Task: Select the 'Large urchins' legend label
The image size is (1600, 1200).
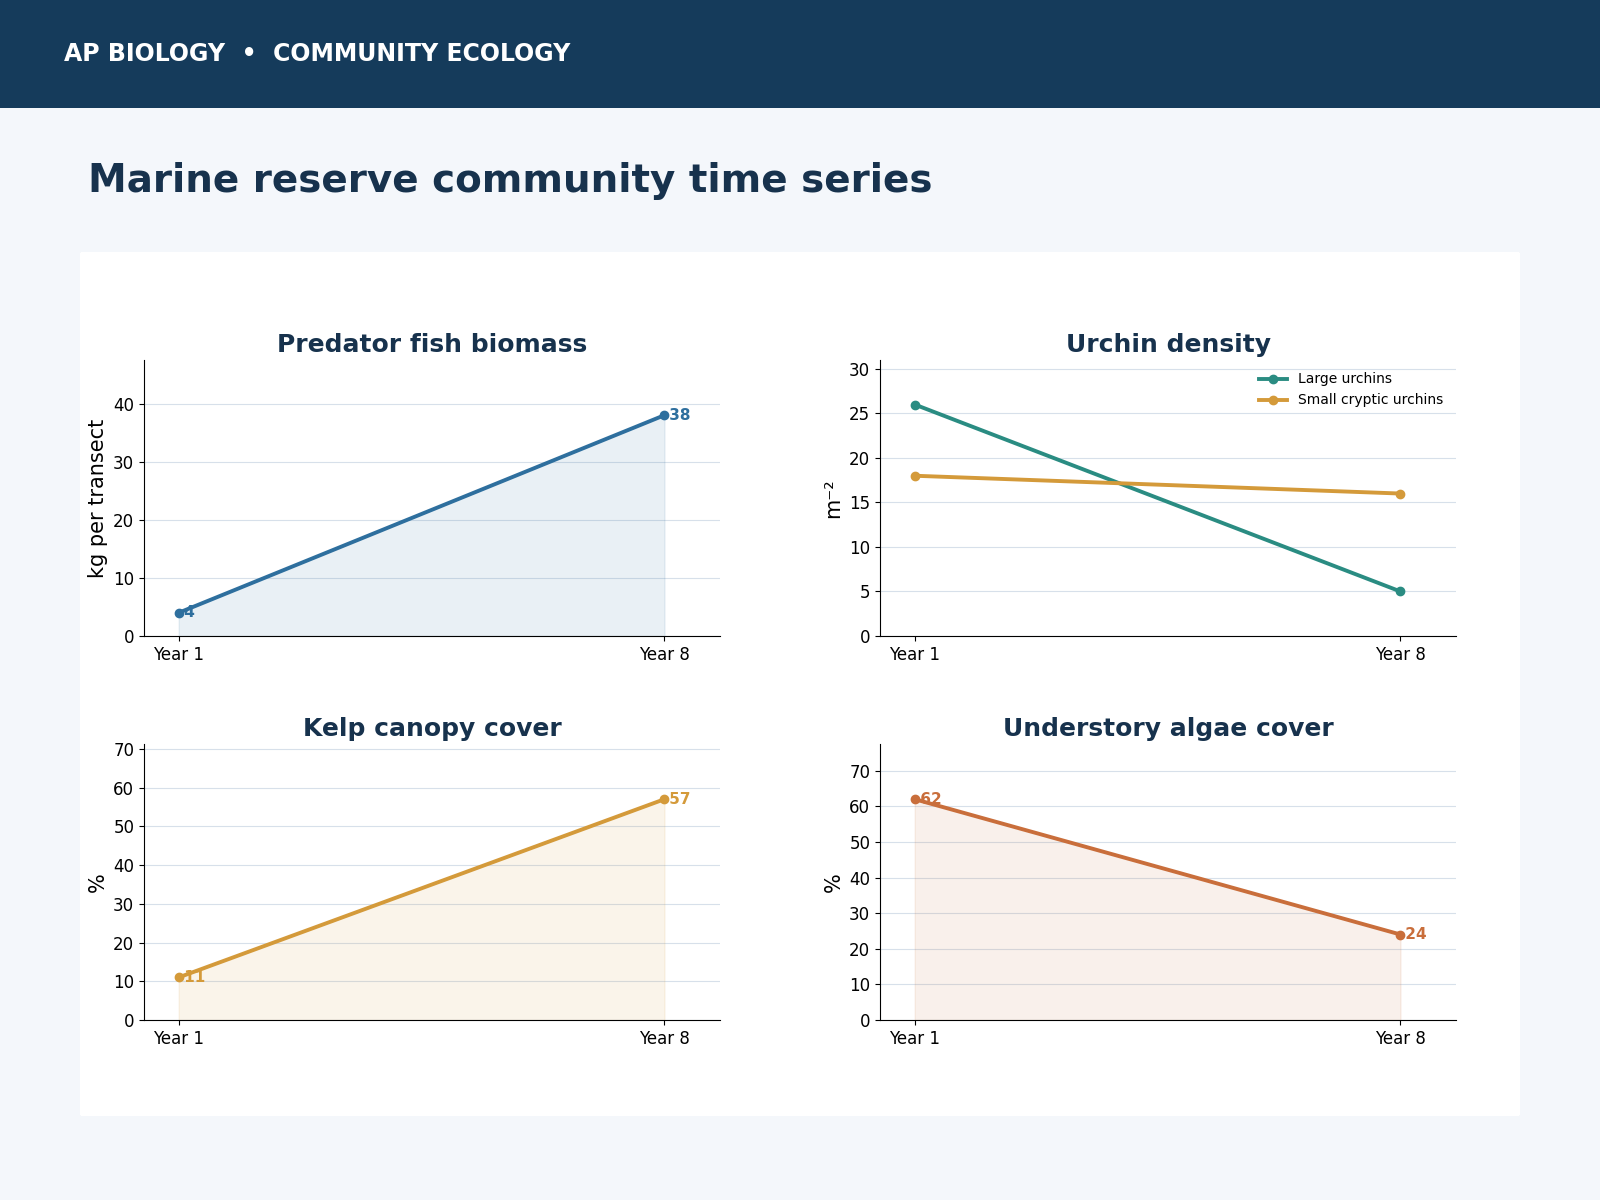Action: (1344, 379)
